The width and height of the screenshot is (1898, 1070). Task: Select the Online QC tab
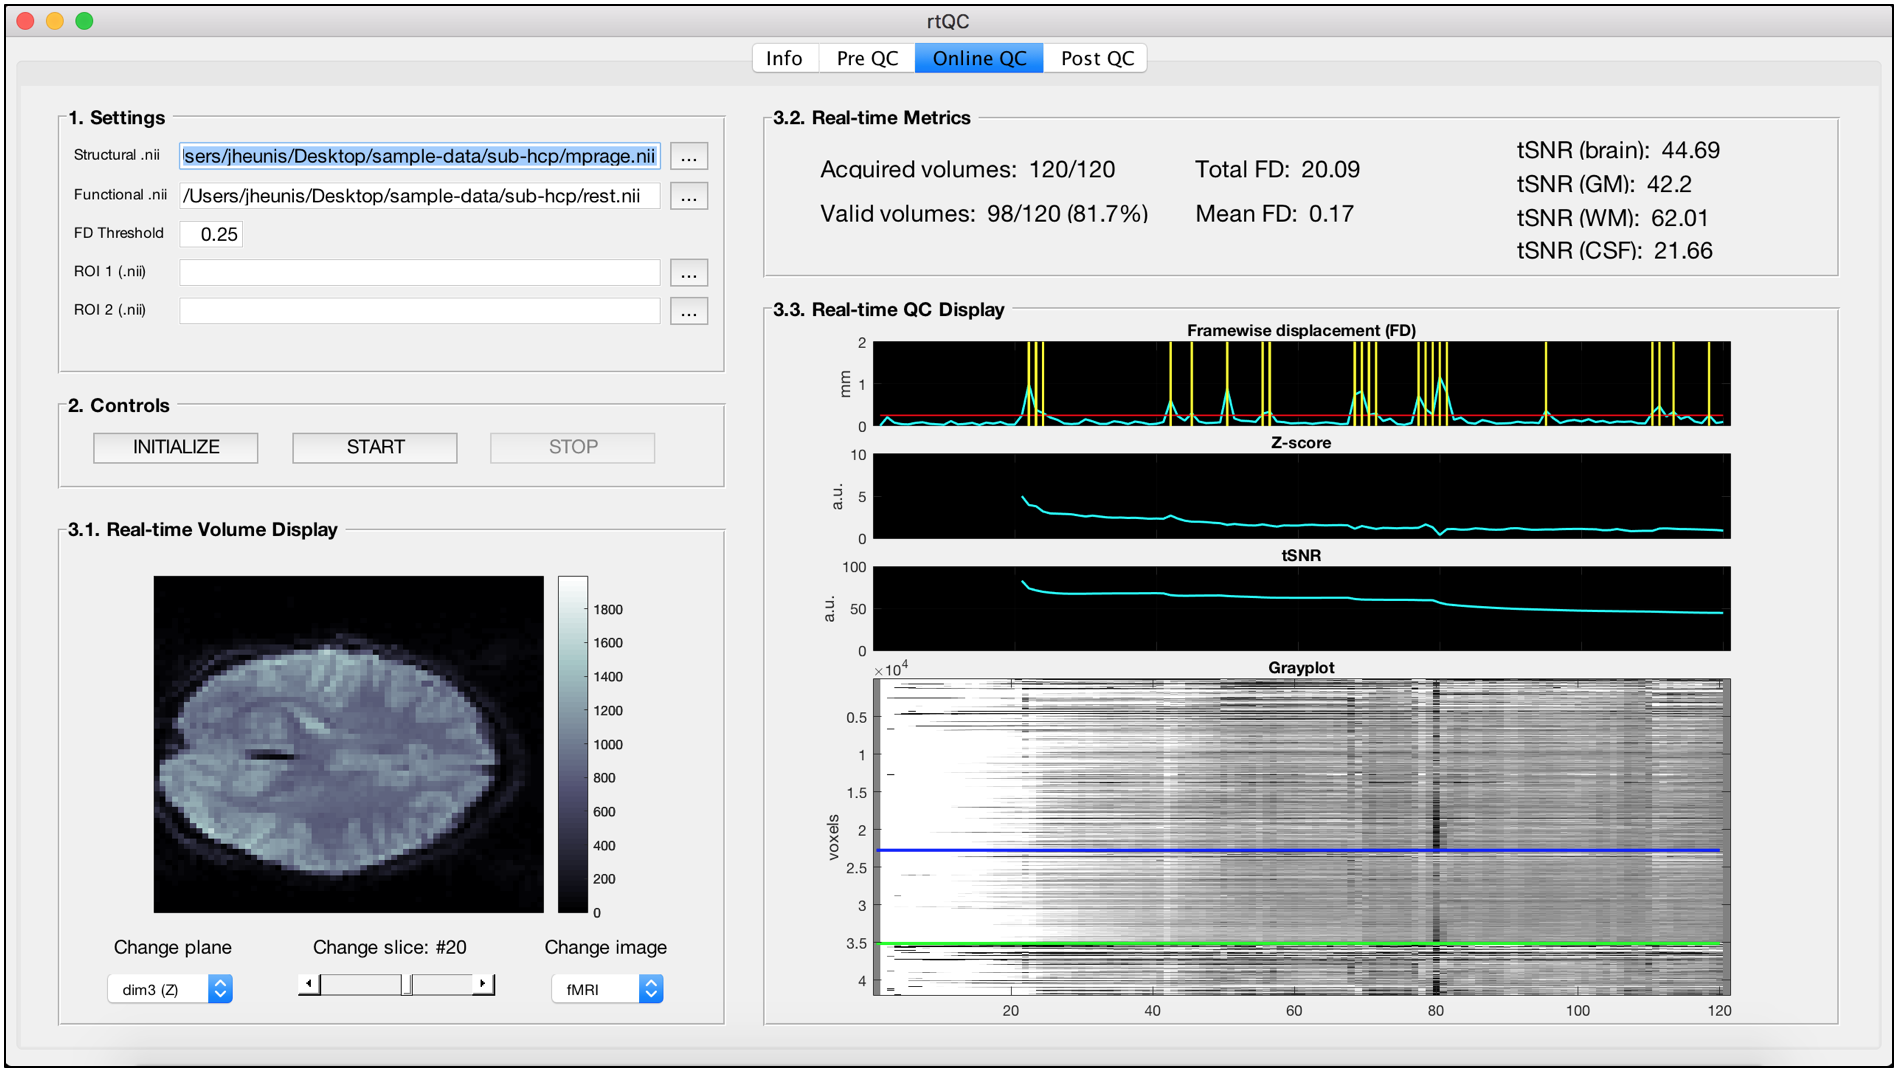pyautogui.click(x=979, y=58)
